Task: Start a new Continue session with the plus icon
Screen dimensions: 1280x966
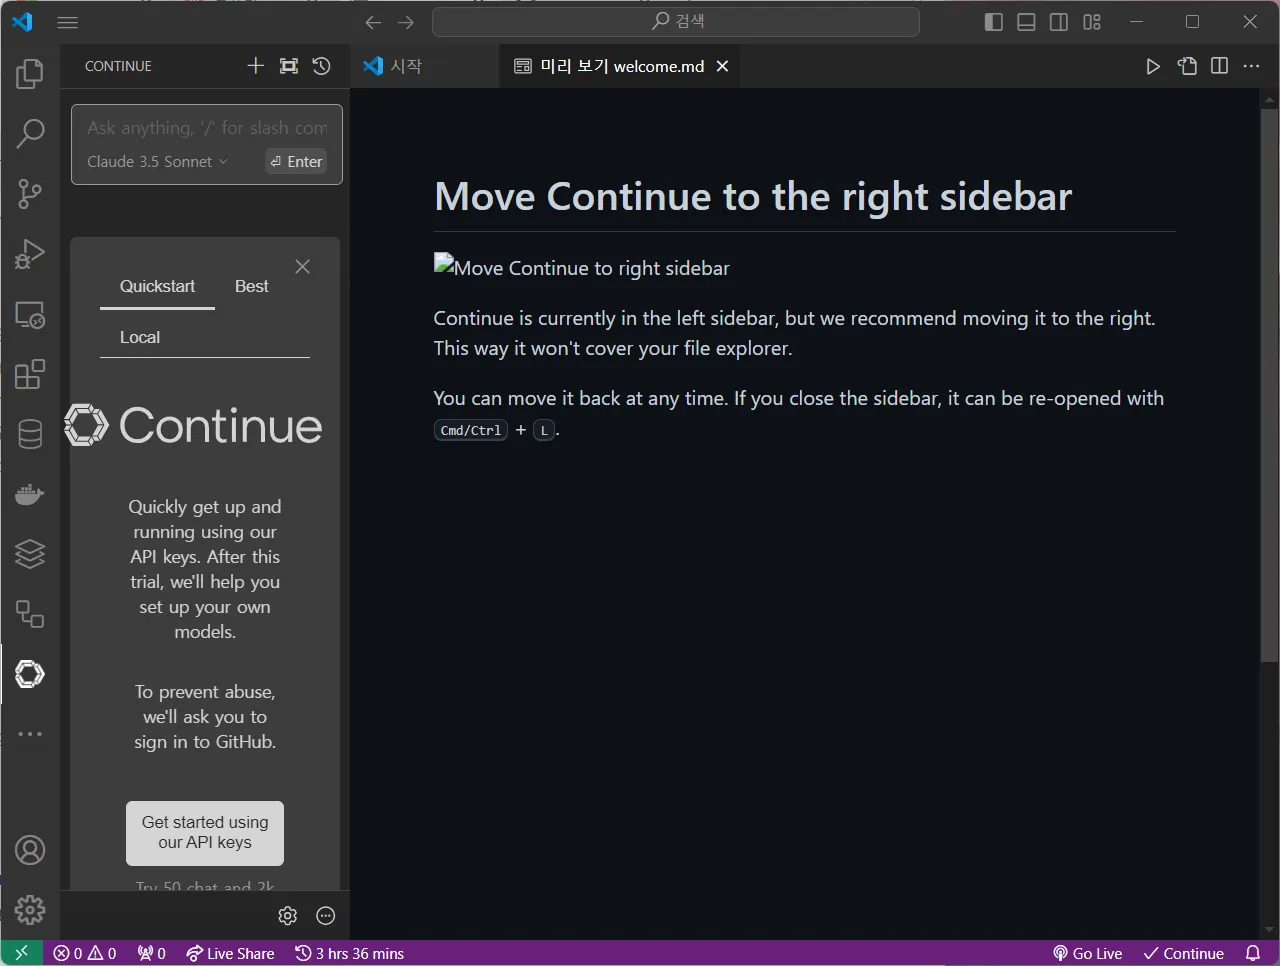Action: pos(256,66)
